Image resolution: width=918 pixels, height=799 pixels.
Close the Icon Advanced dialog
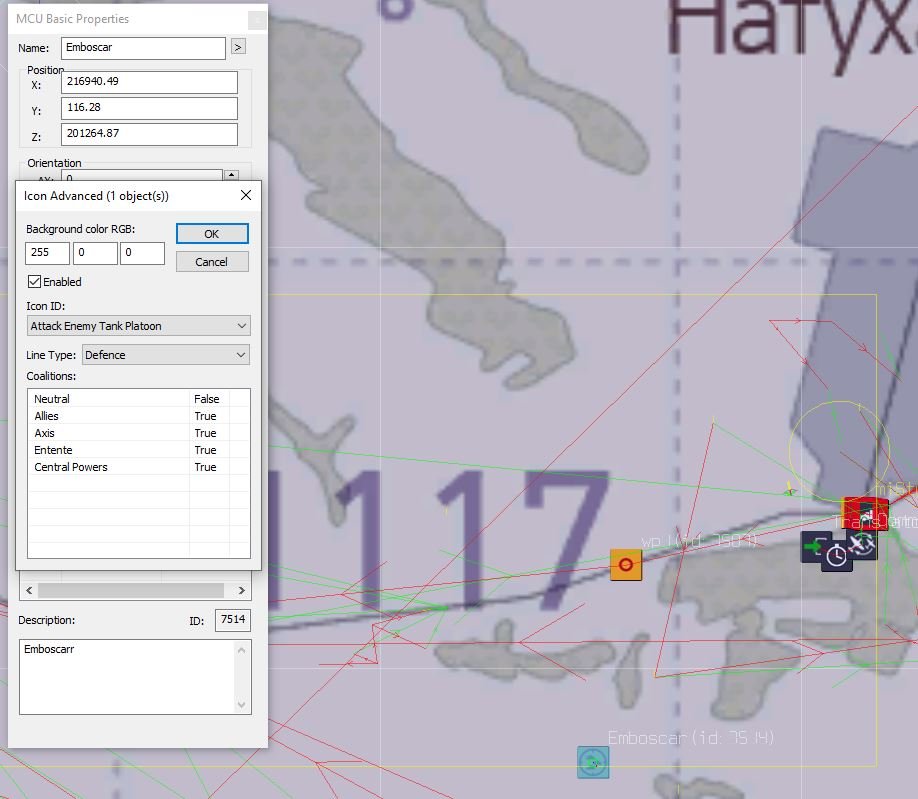(245, 196)
